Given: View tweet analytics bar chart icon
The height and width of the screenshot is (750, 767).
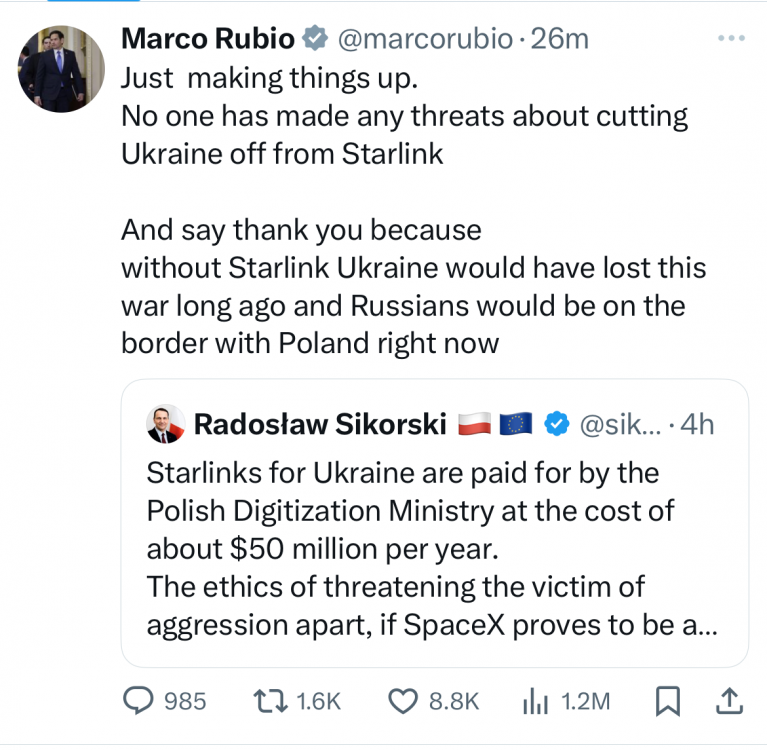Looking at the screenshot, I should (x=537, y=701).
